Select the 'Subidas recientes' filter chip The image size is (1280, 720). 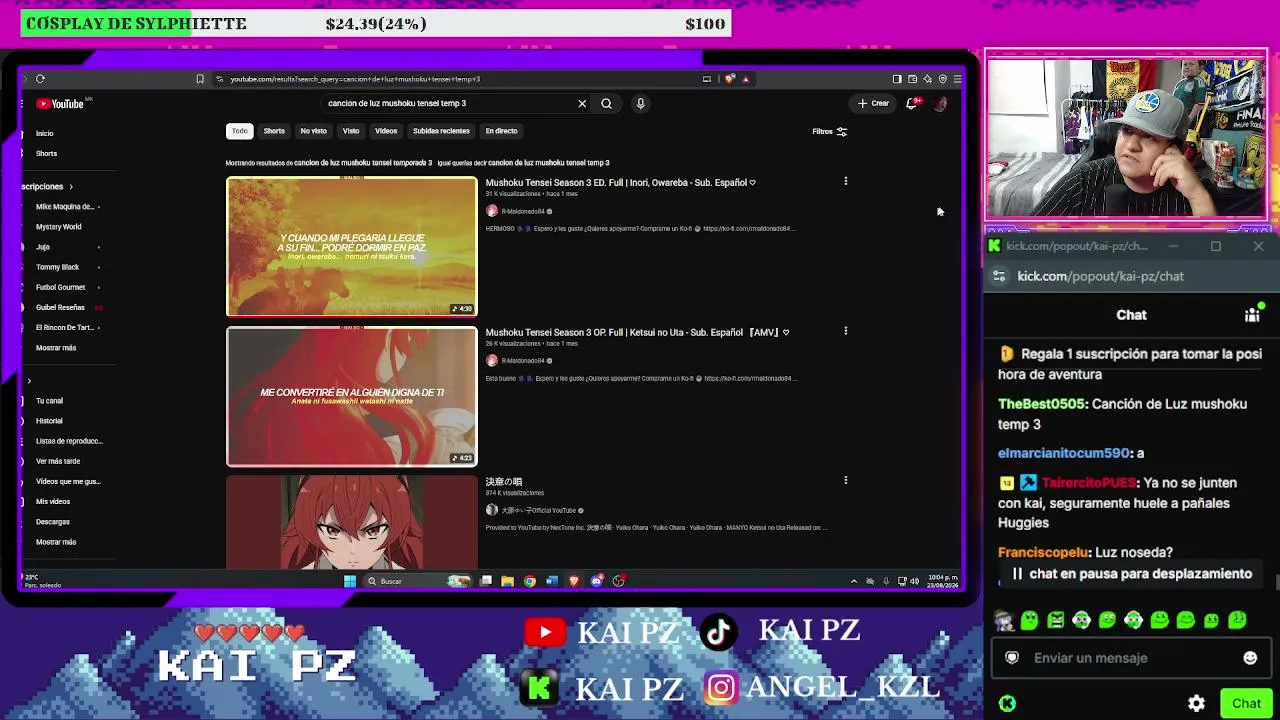pyautogui.click(x=441, y=131)
